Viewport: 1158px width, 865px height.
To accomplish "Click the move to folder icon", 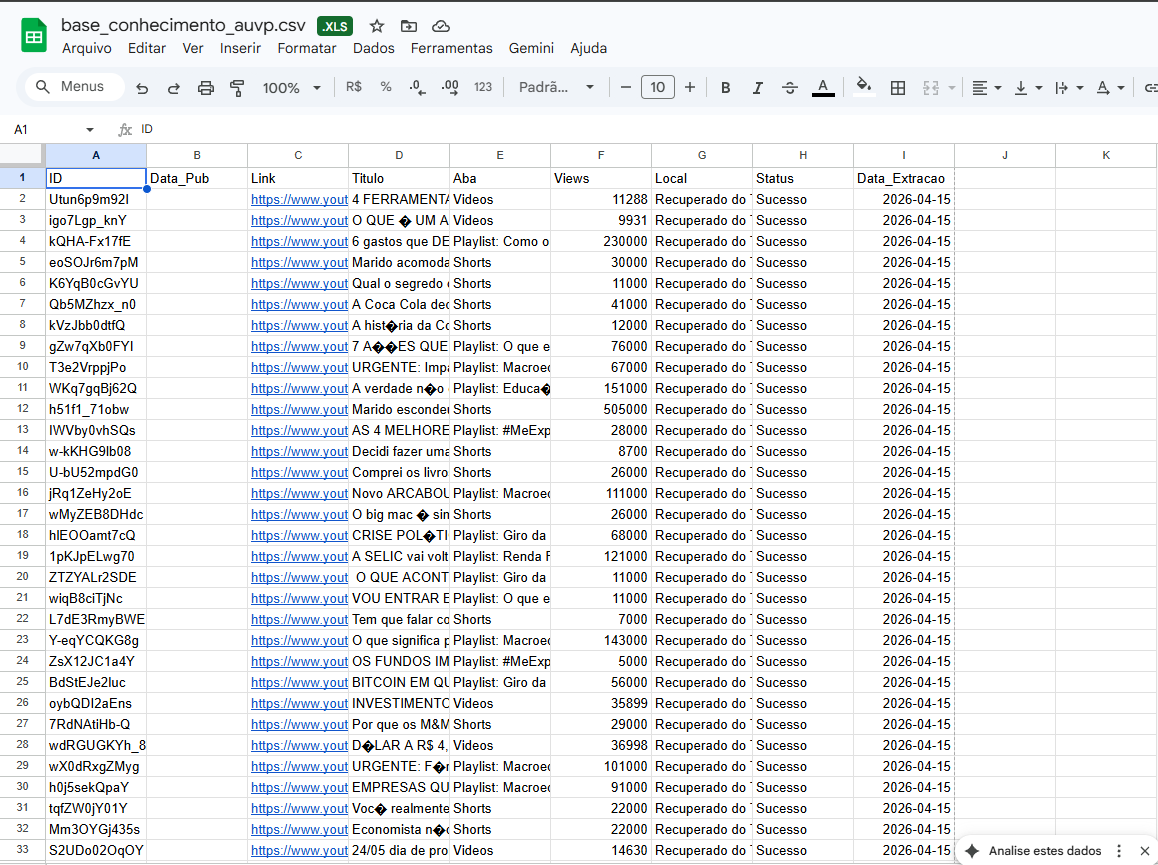I will pyautogui.click(x=408, y=26).
